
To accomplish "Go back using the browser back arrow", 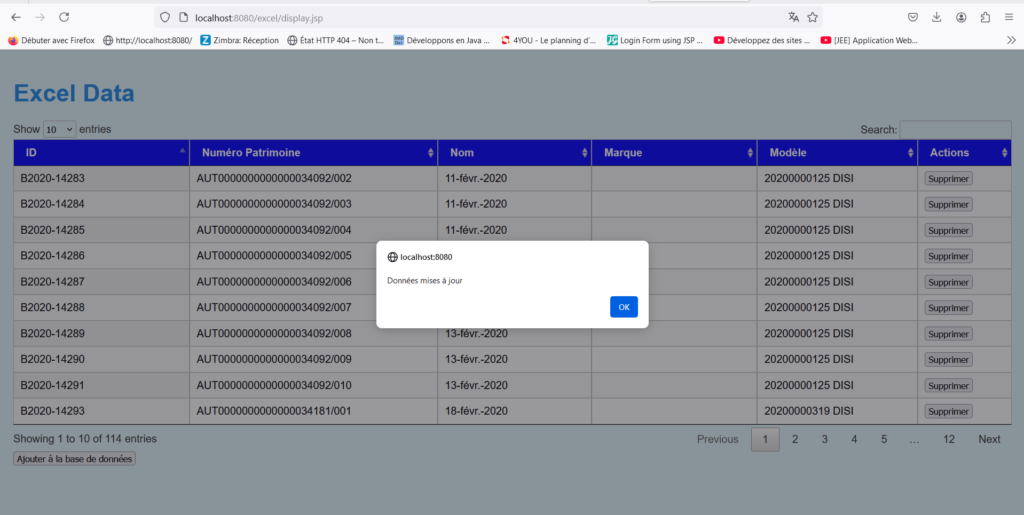I will pos(16,17).
